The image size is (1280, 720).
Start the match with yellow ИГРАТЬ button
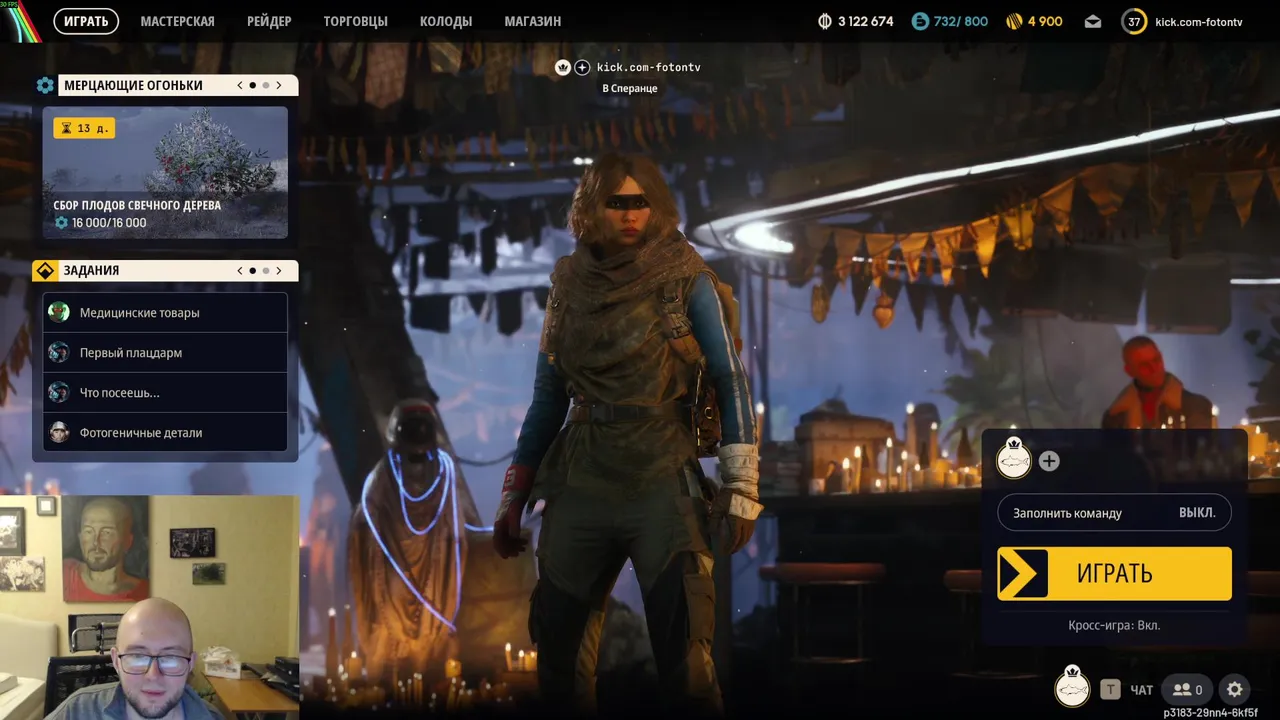[x=1114, y=573]
